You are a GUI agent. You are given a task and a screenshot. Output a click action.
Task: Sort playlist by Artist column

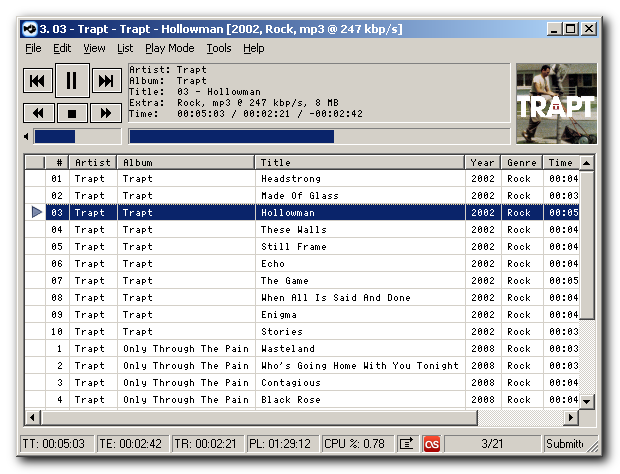93,162
